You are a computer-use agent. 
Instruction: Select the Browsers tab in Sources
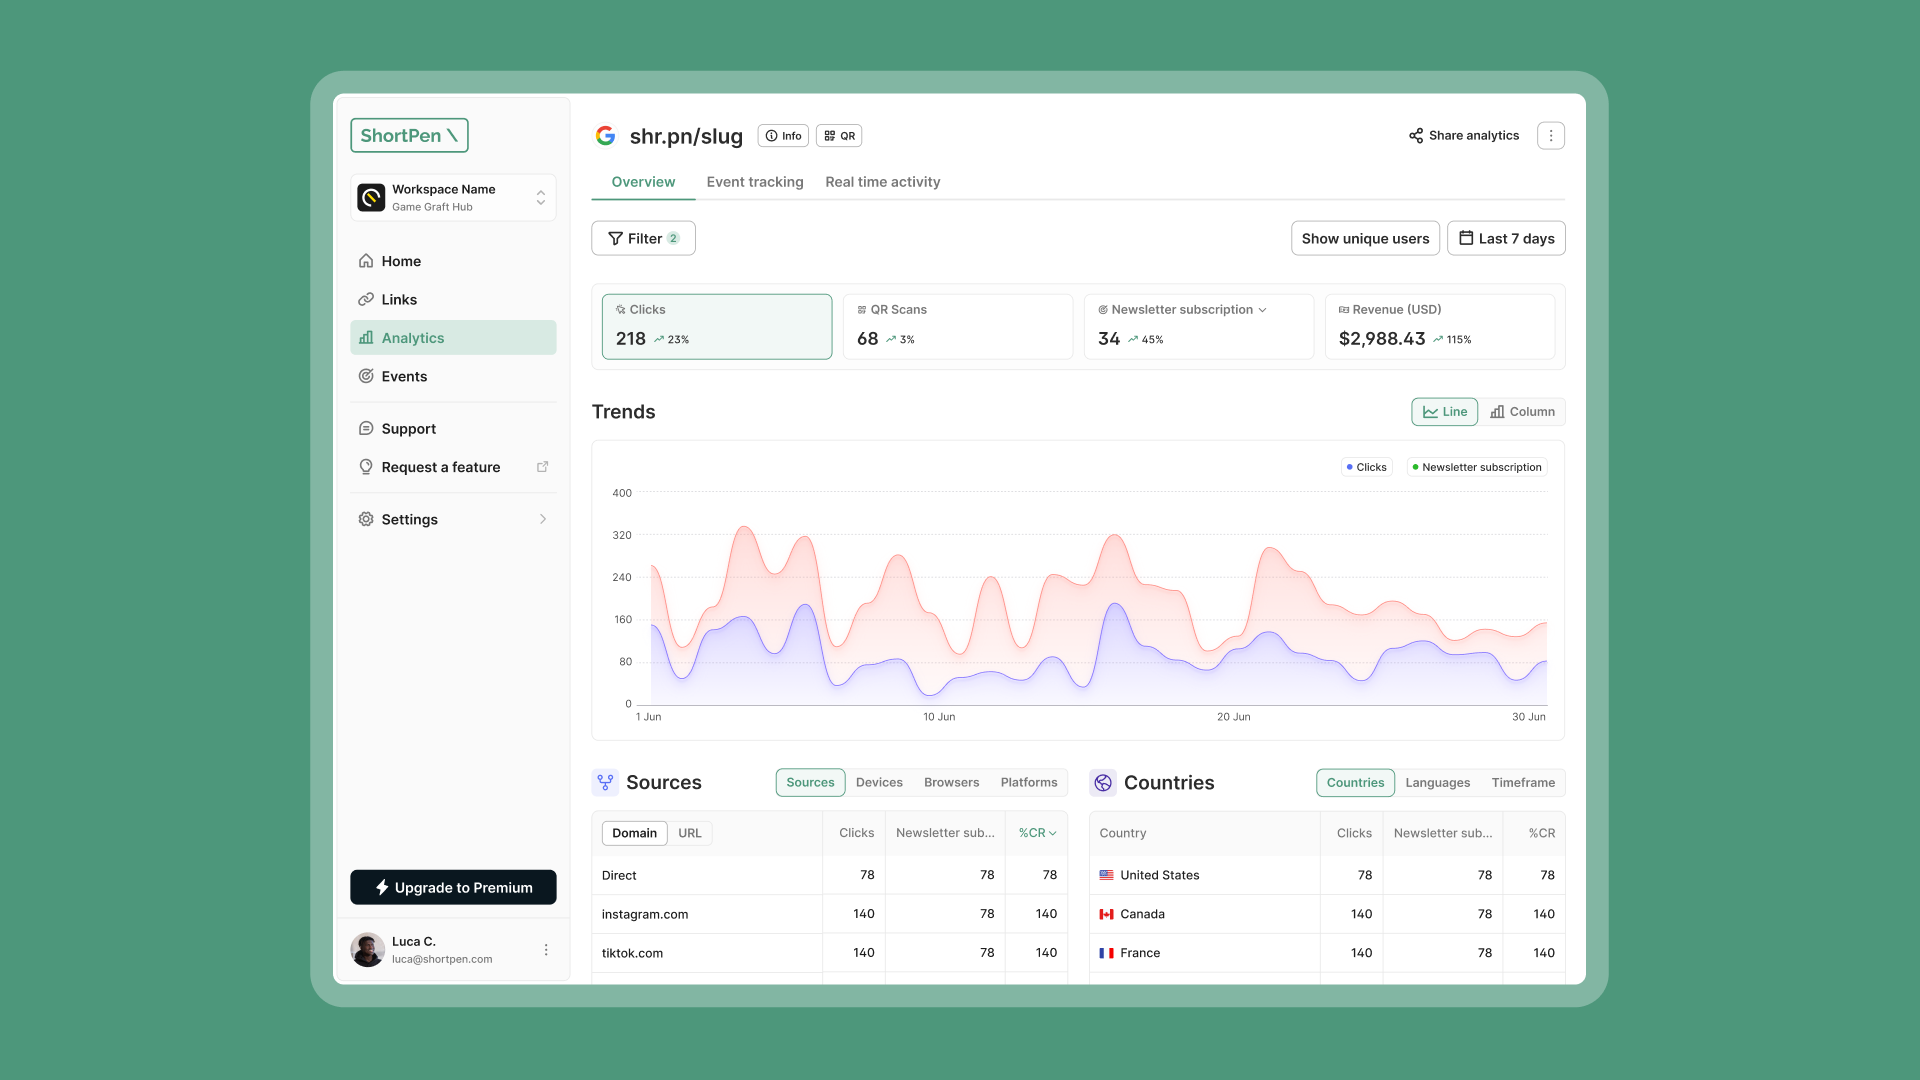click(x=951, y=783)
